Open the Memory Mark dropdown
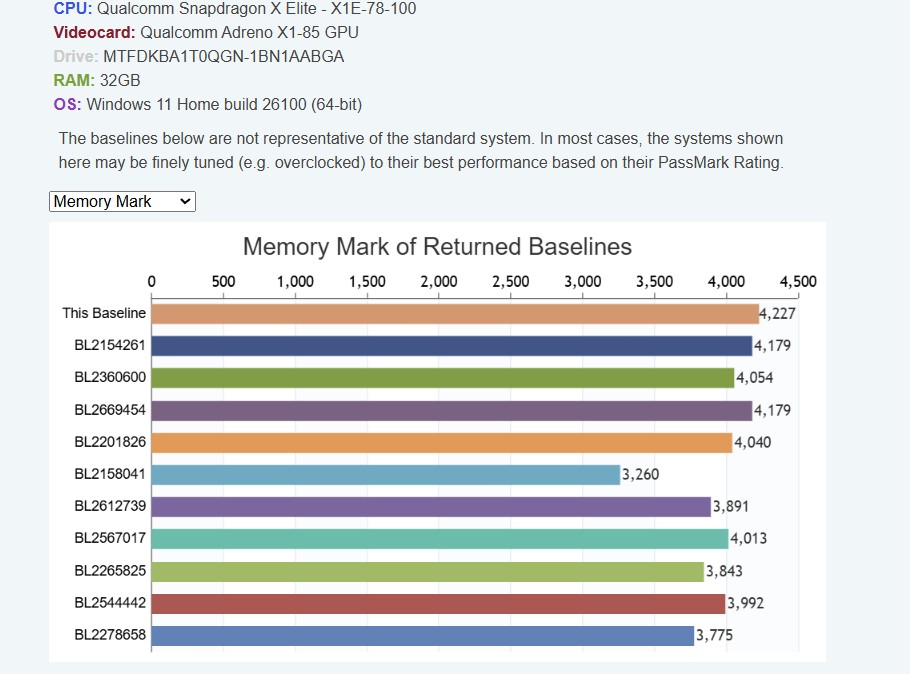This screenshot has width=910, height=674. pyautogui.click(x=122, y=202)
